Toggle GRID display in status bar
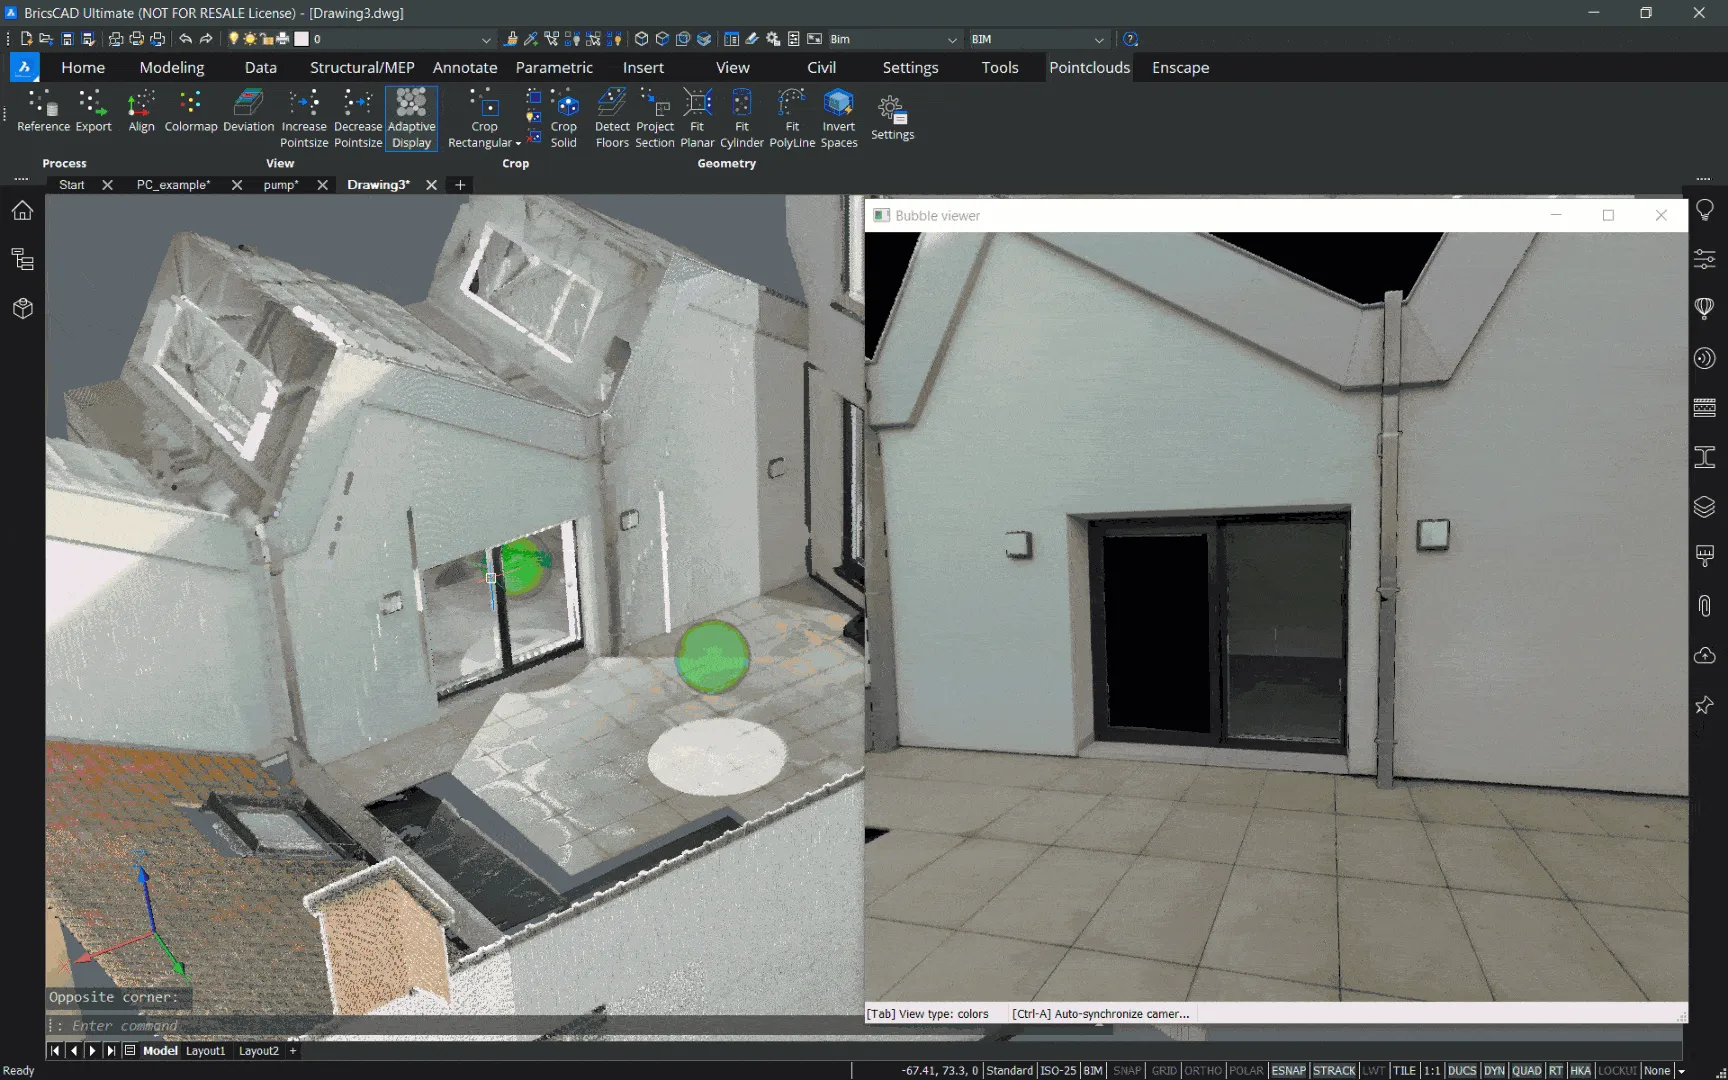The height and width of the screenshot is (1080, 1728). click(x=1164, y=1070)
